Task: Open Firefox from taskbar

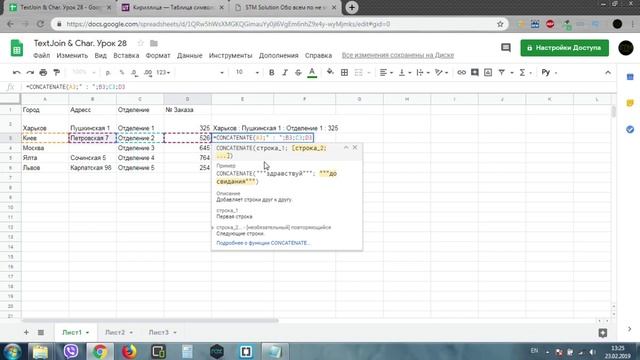Action: 129,351
